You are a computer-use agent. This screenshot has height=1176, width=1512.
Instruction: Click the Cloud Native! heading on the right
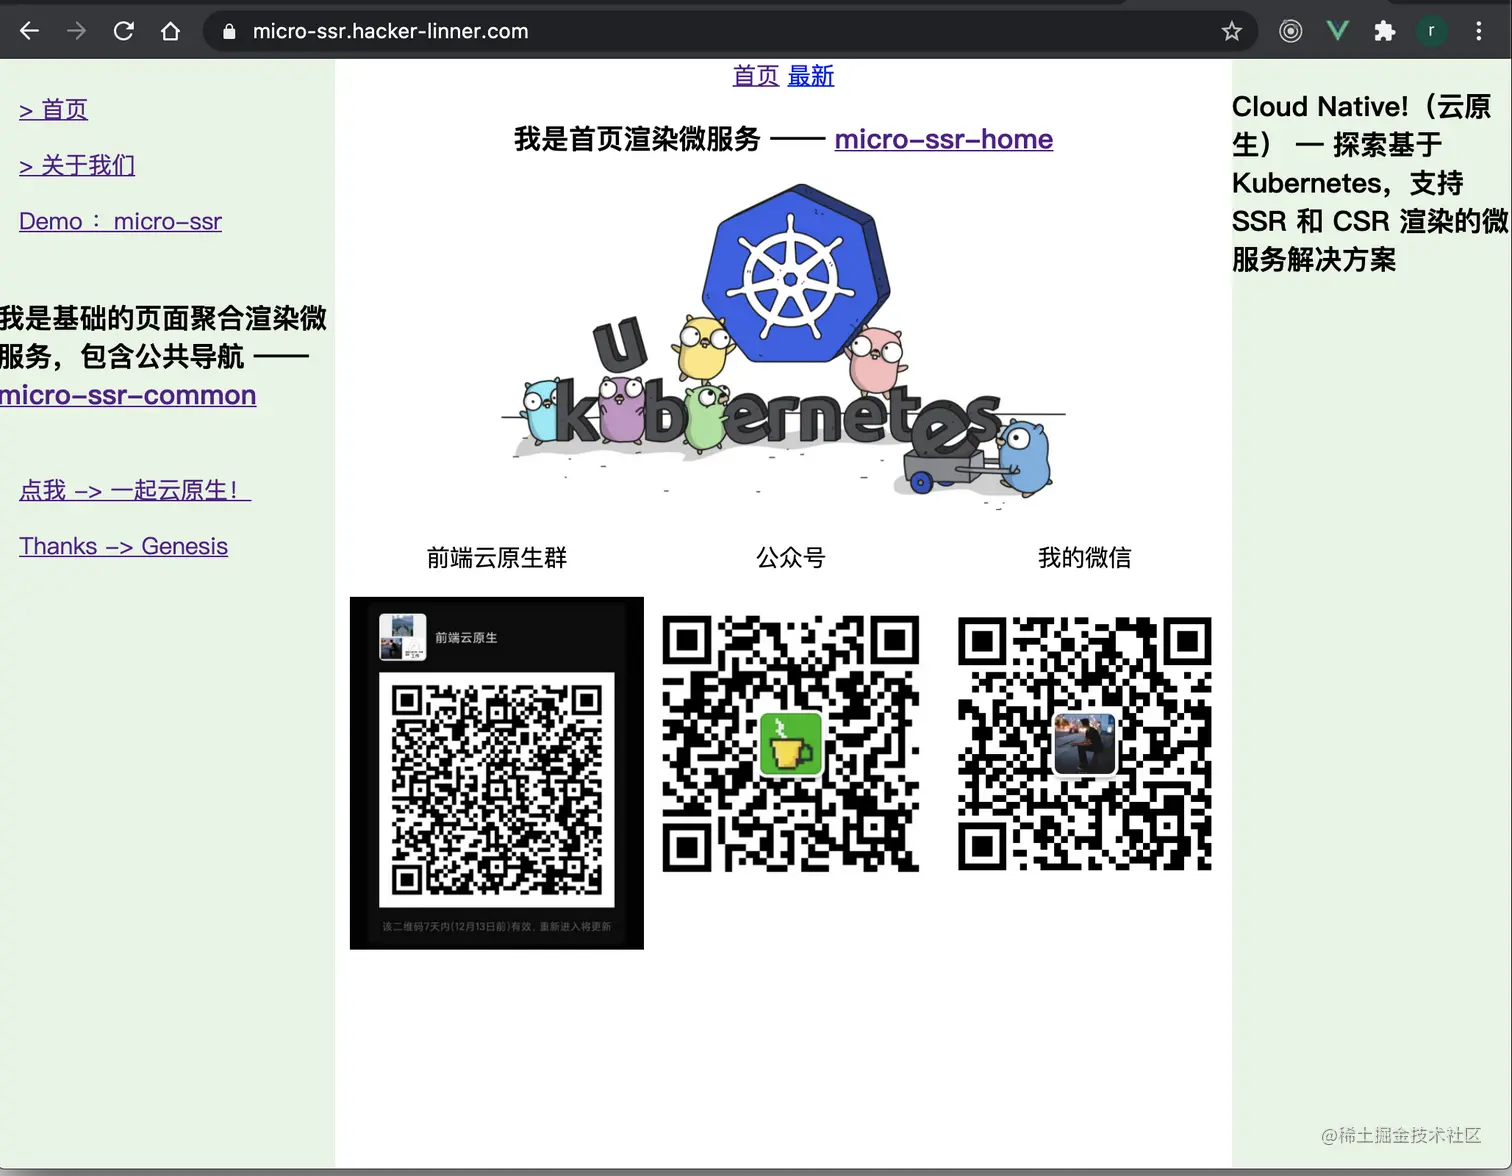(x=1370, y=183)
